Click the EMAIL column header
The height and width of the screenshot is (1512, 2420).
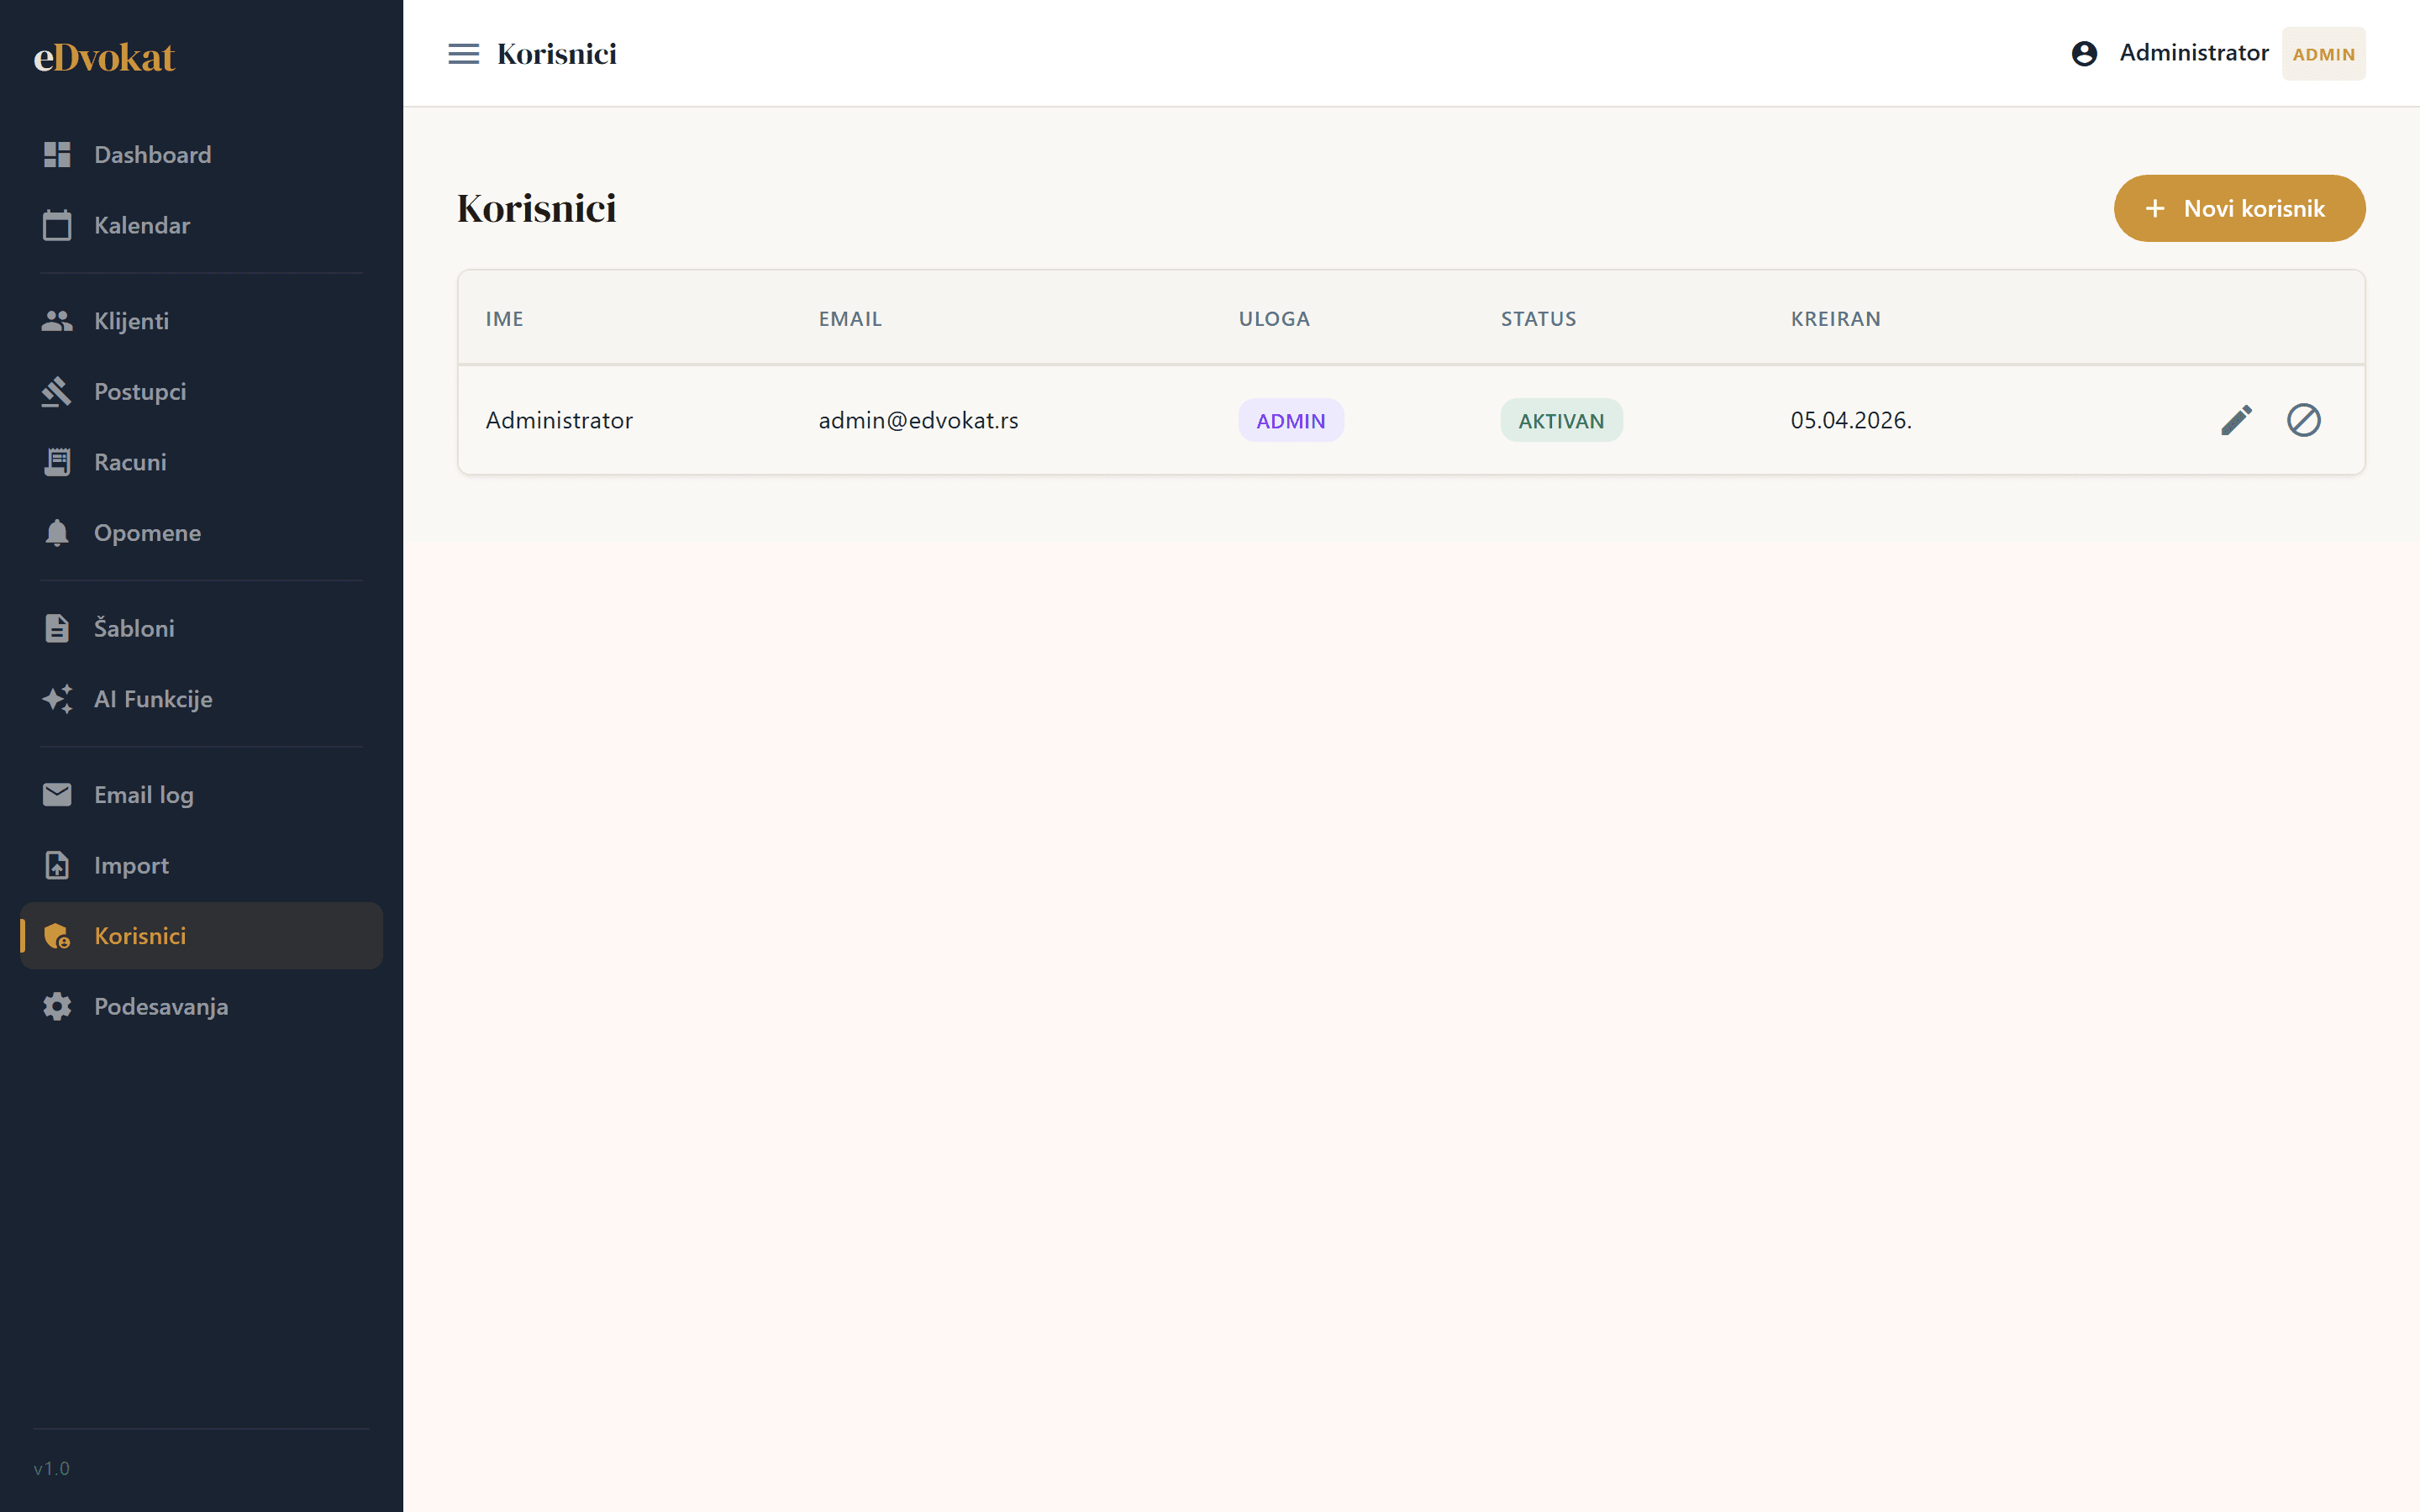(850, 319)
